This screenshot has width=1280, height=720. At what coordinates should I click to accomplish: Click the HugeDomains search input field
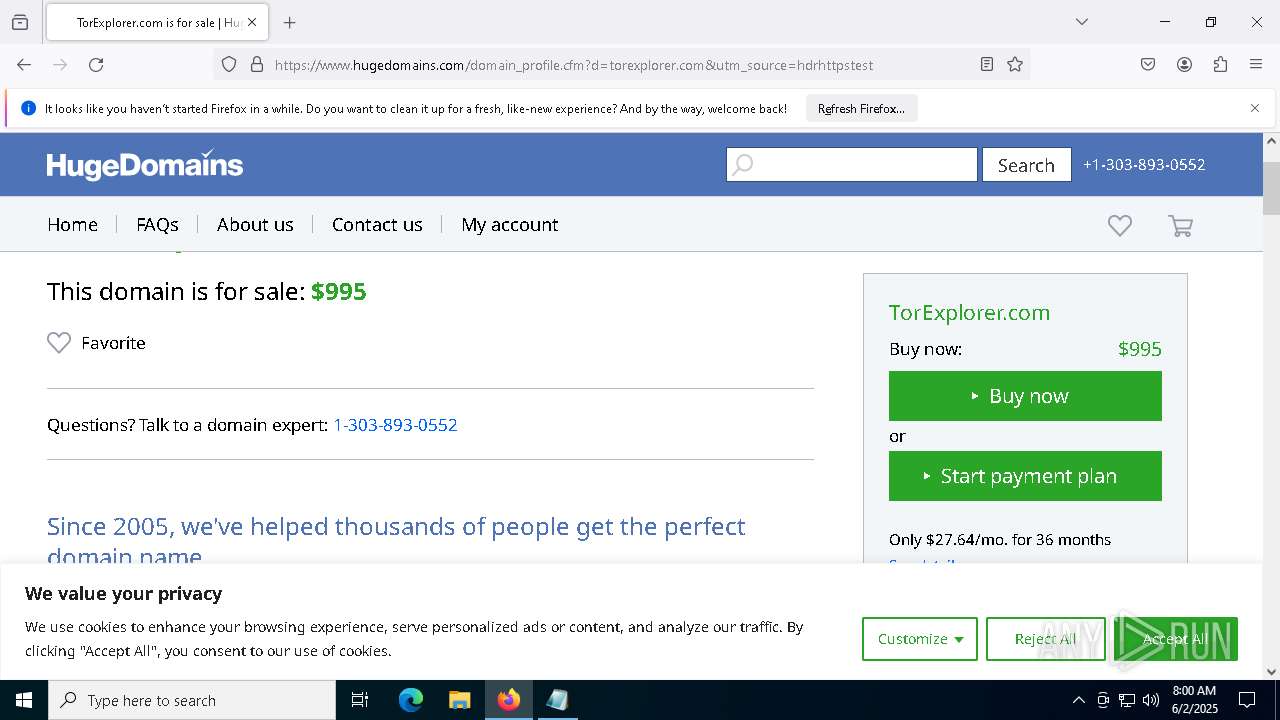coord(852,165)
